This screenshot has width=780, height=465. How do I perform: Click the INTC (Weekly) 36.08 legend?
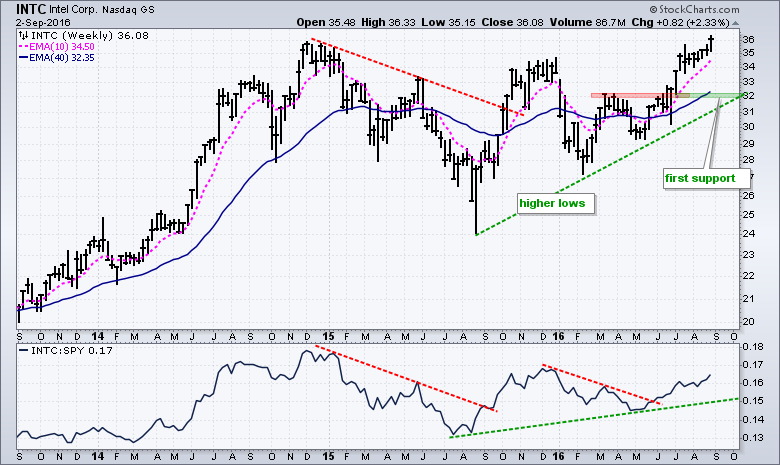pos(90,36)
